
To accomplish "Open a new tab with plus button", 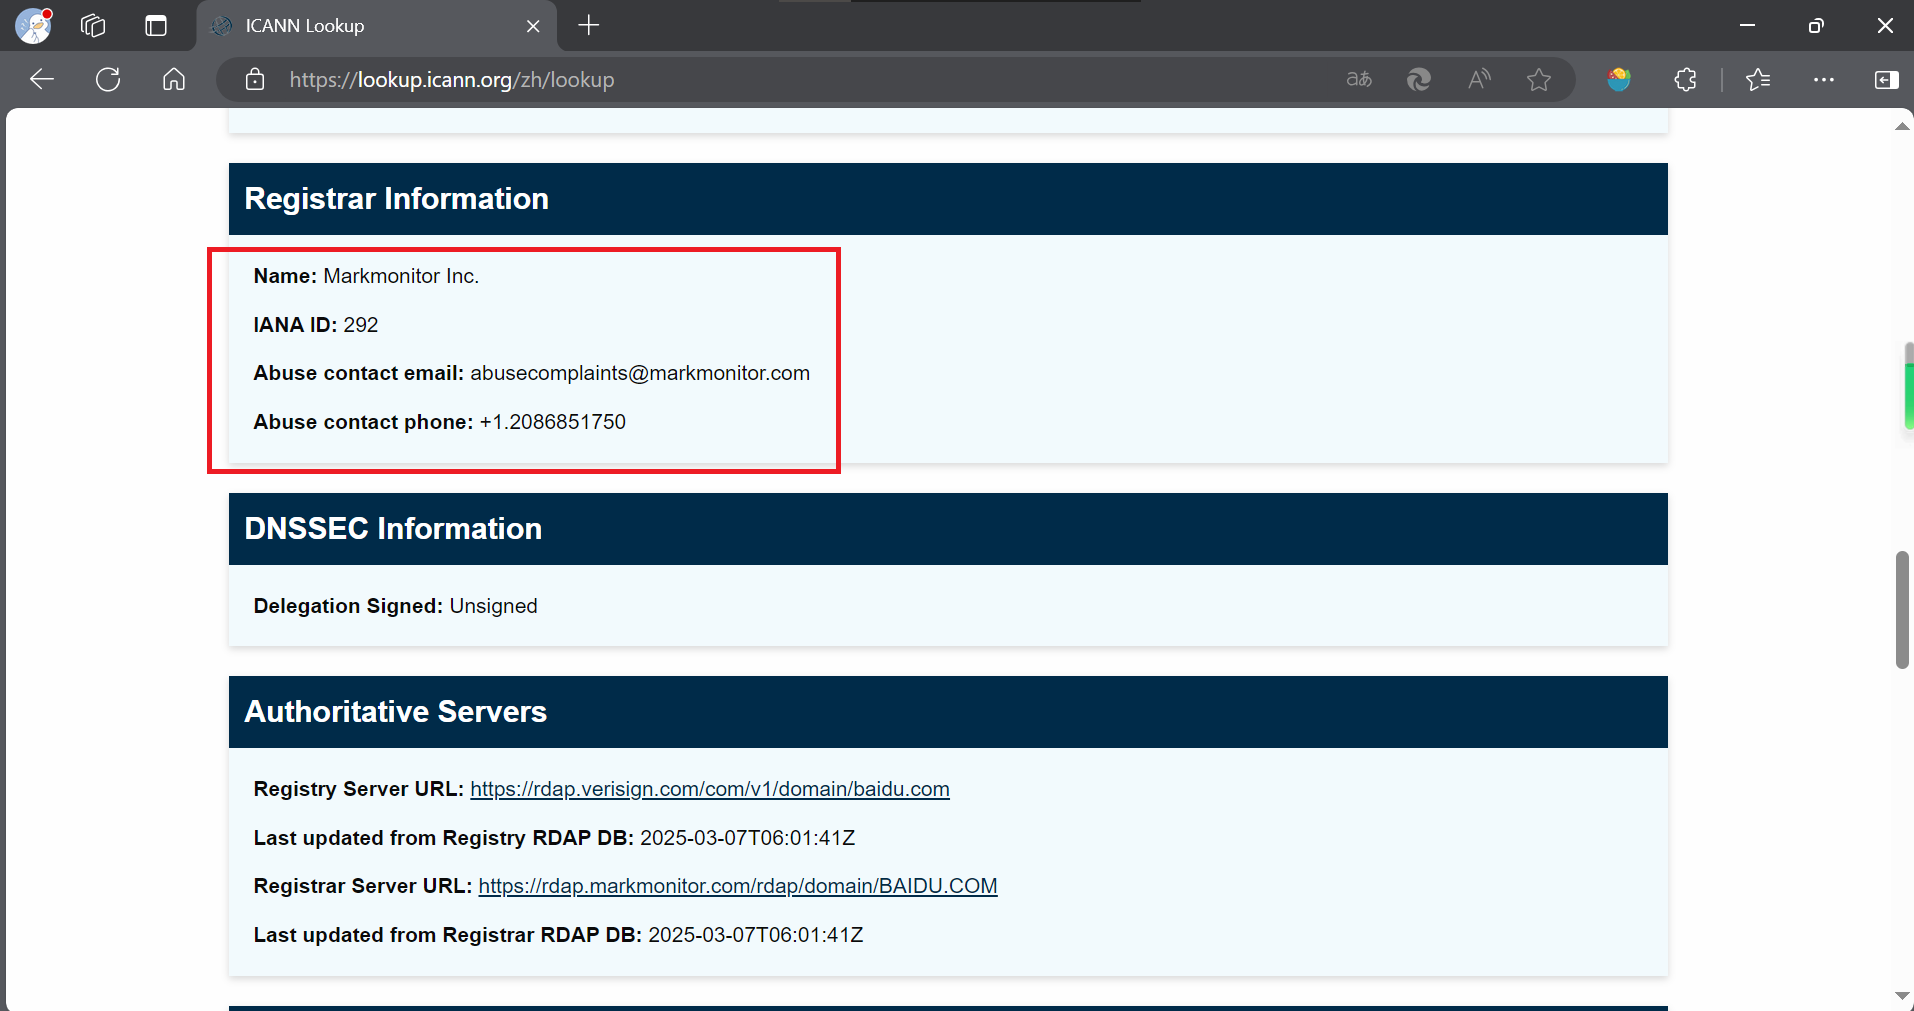I will pyautogui.click(x=589, y=26).
